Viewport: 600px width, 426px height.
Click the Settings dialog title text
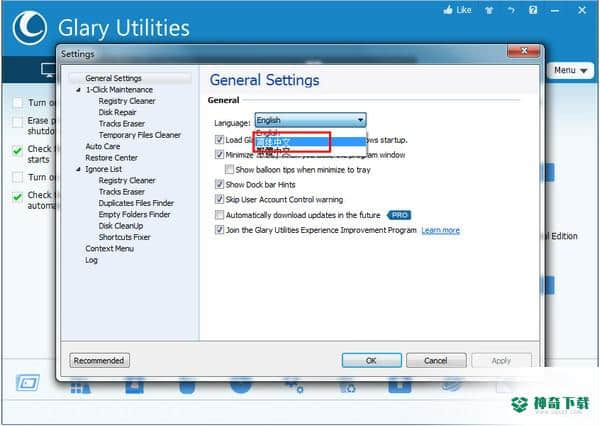point(77,54)
